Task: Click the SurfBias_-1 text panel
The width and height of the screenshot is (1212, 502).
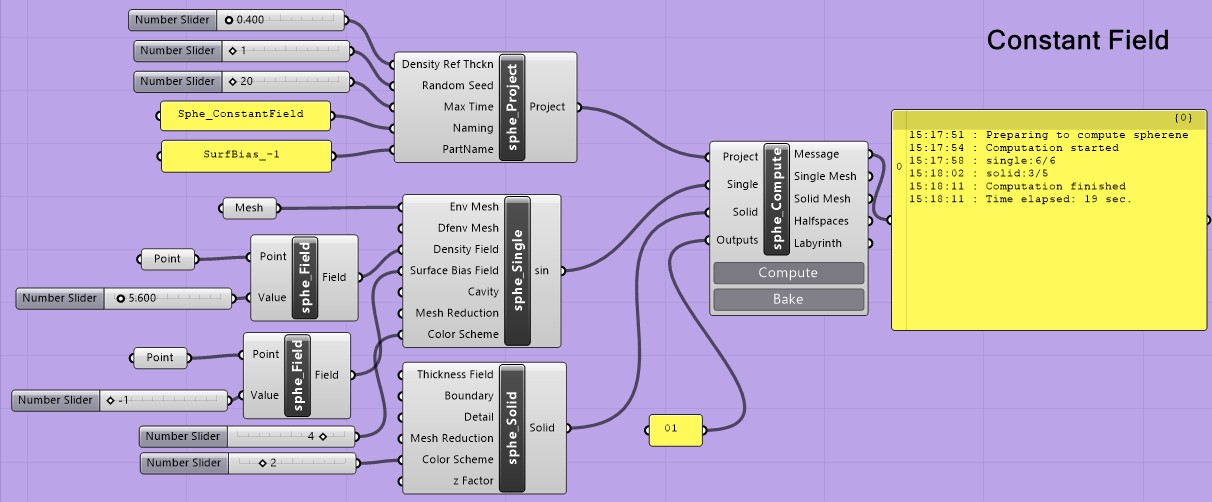Action: coord(246,156)
